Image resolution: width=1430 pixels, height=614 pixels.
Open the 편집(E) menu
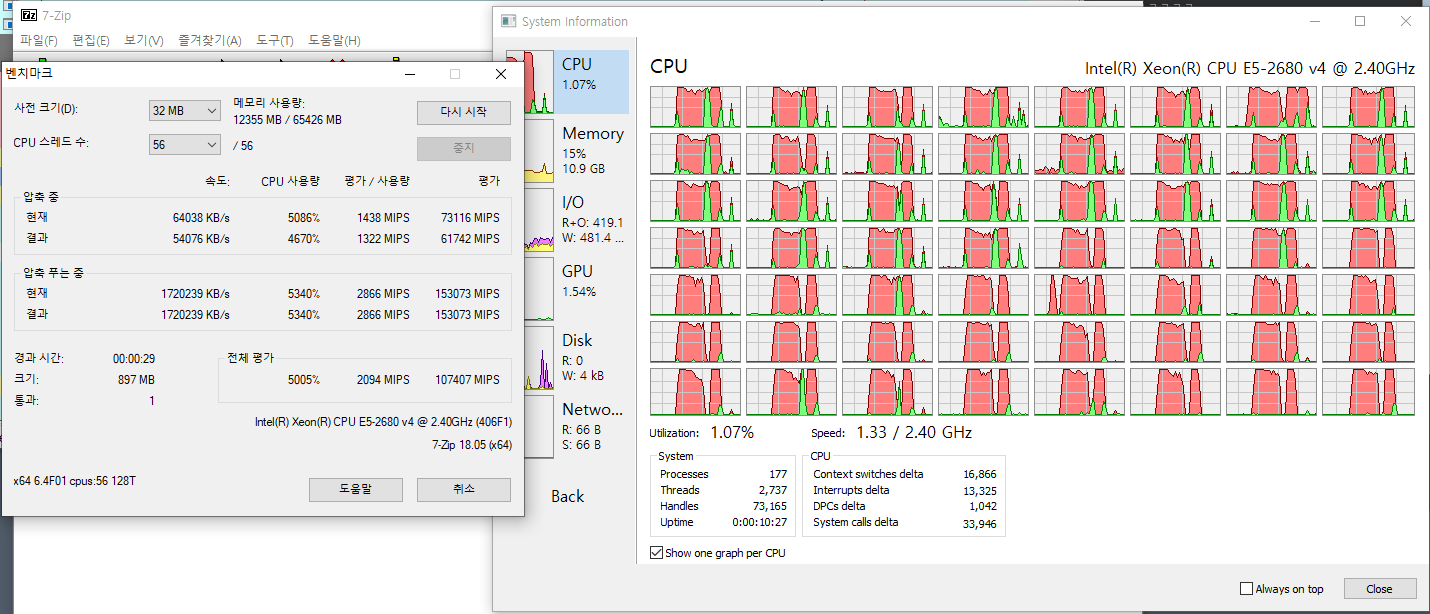click(x=91, y=41)
